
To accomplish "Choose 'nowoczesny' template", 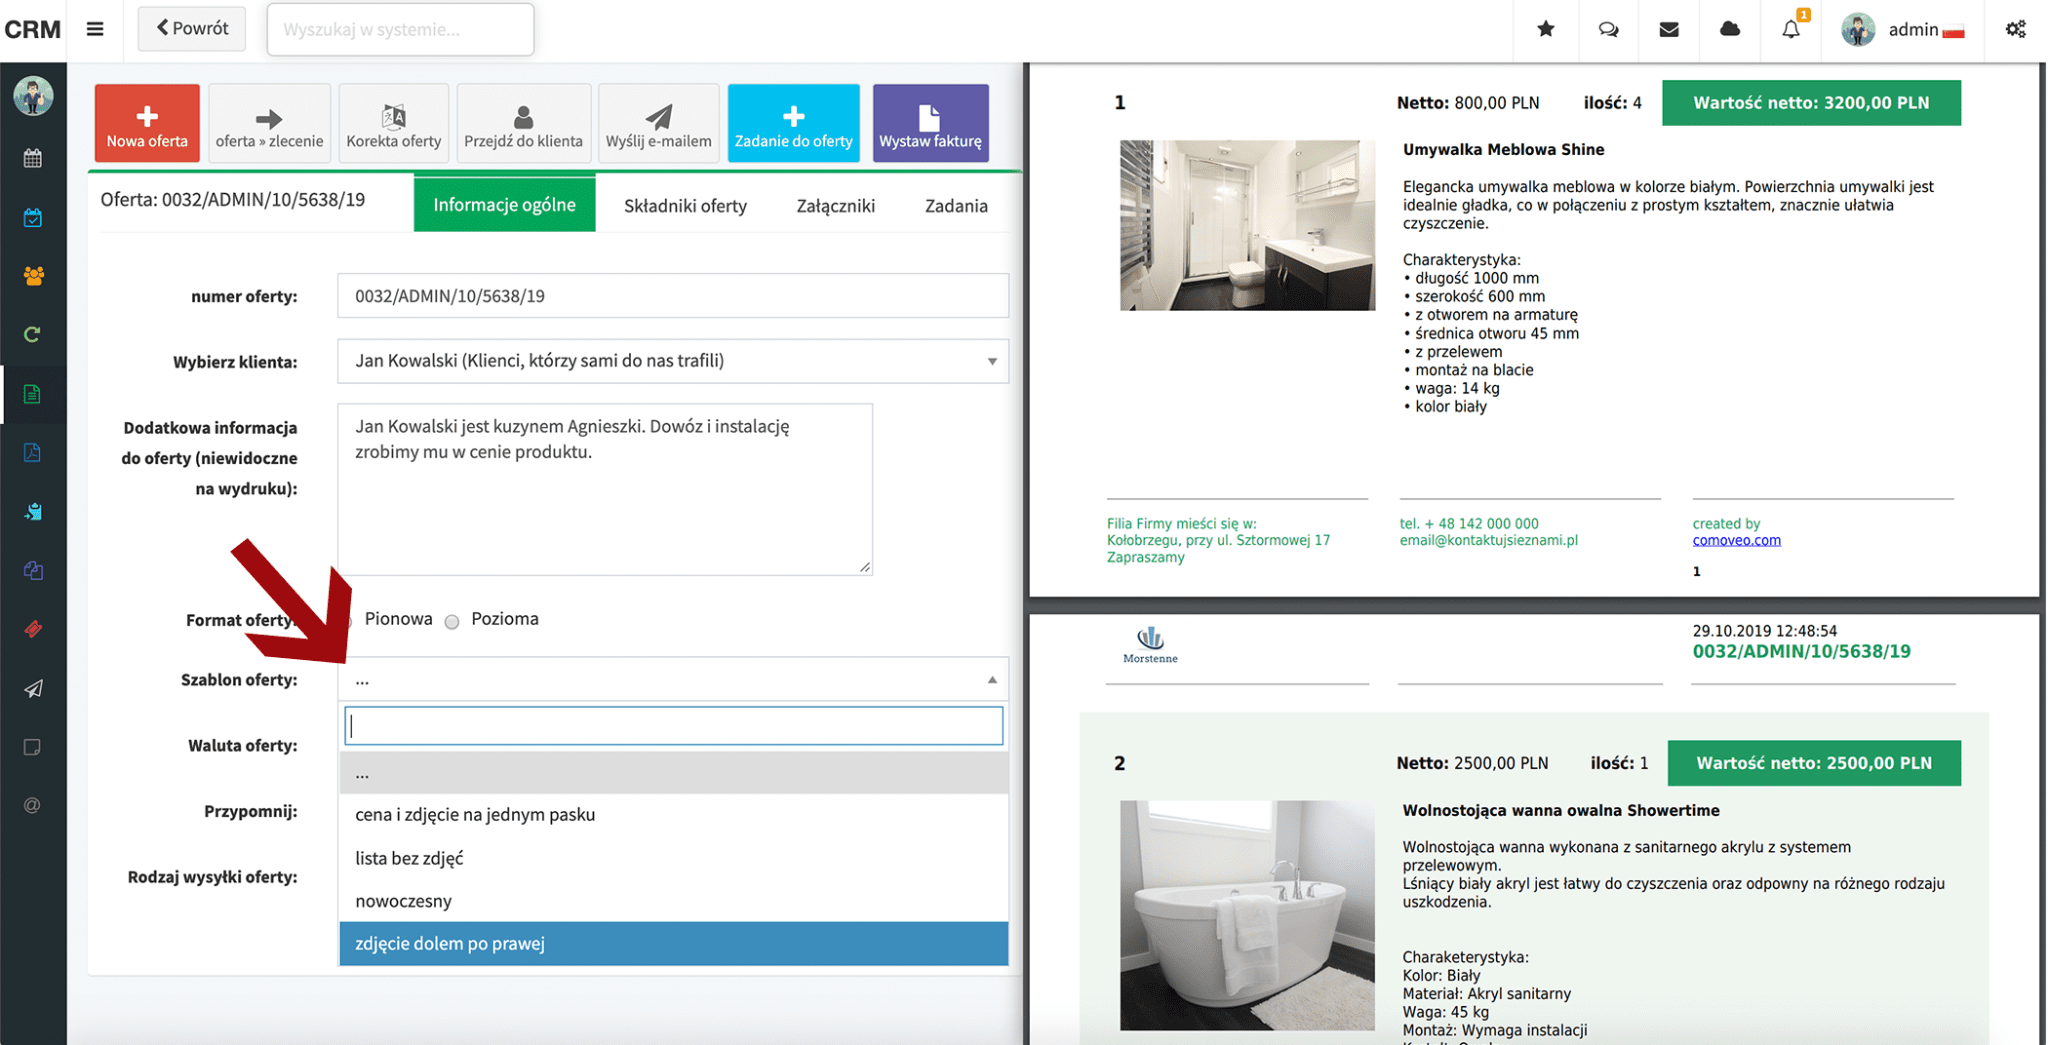I will [673, 901].
